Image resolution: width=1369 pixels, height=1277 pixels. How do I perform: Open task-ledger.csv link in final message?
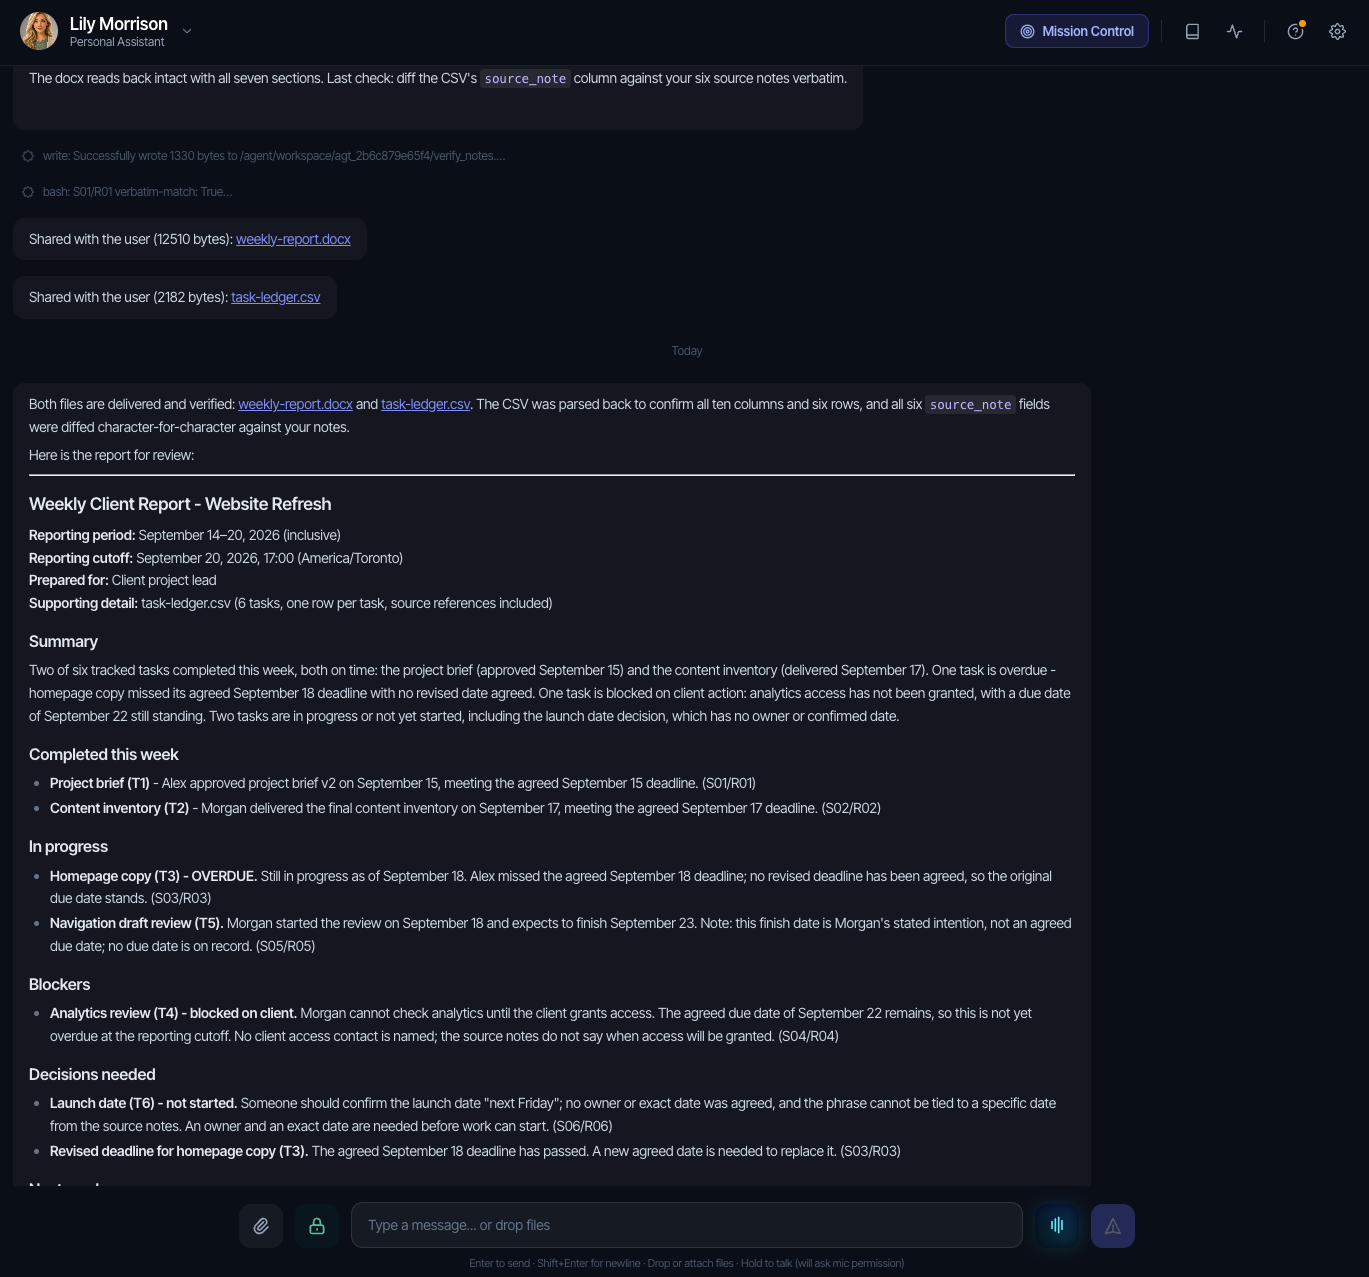coord(426,404)
